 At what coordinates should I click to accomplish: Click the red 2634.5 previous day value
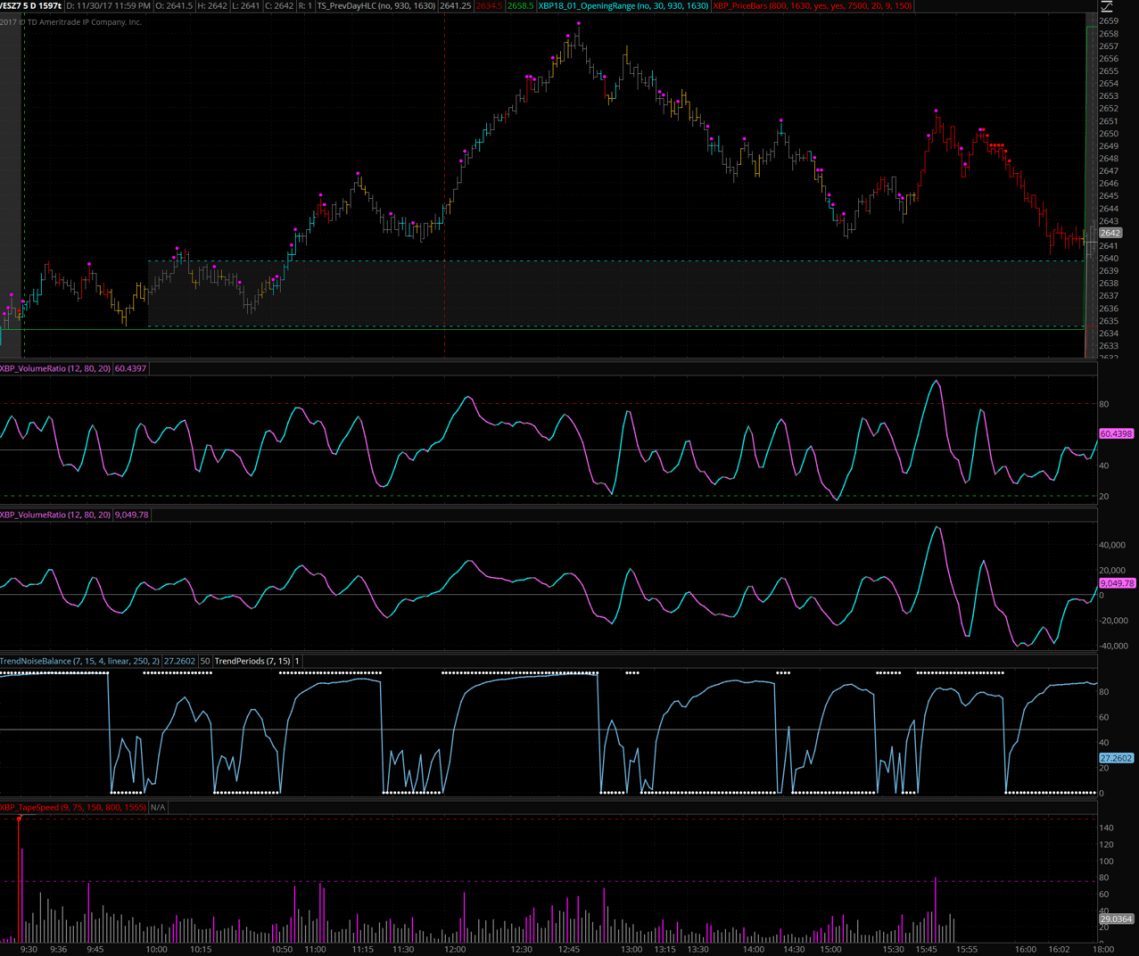click(x=489, y=6)
